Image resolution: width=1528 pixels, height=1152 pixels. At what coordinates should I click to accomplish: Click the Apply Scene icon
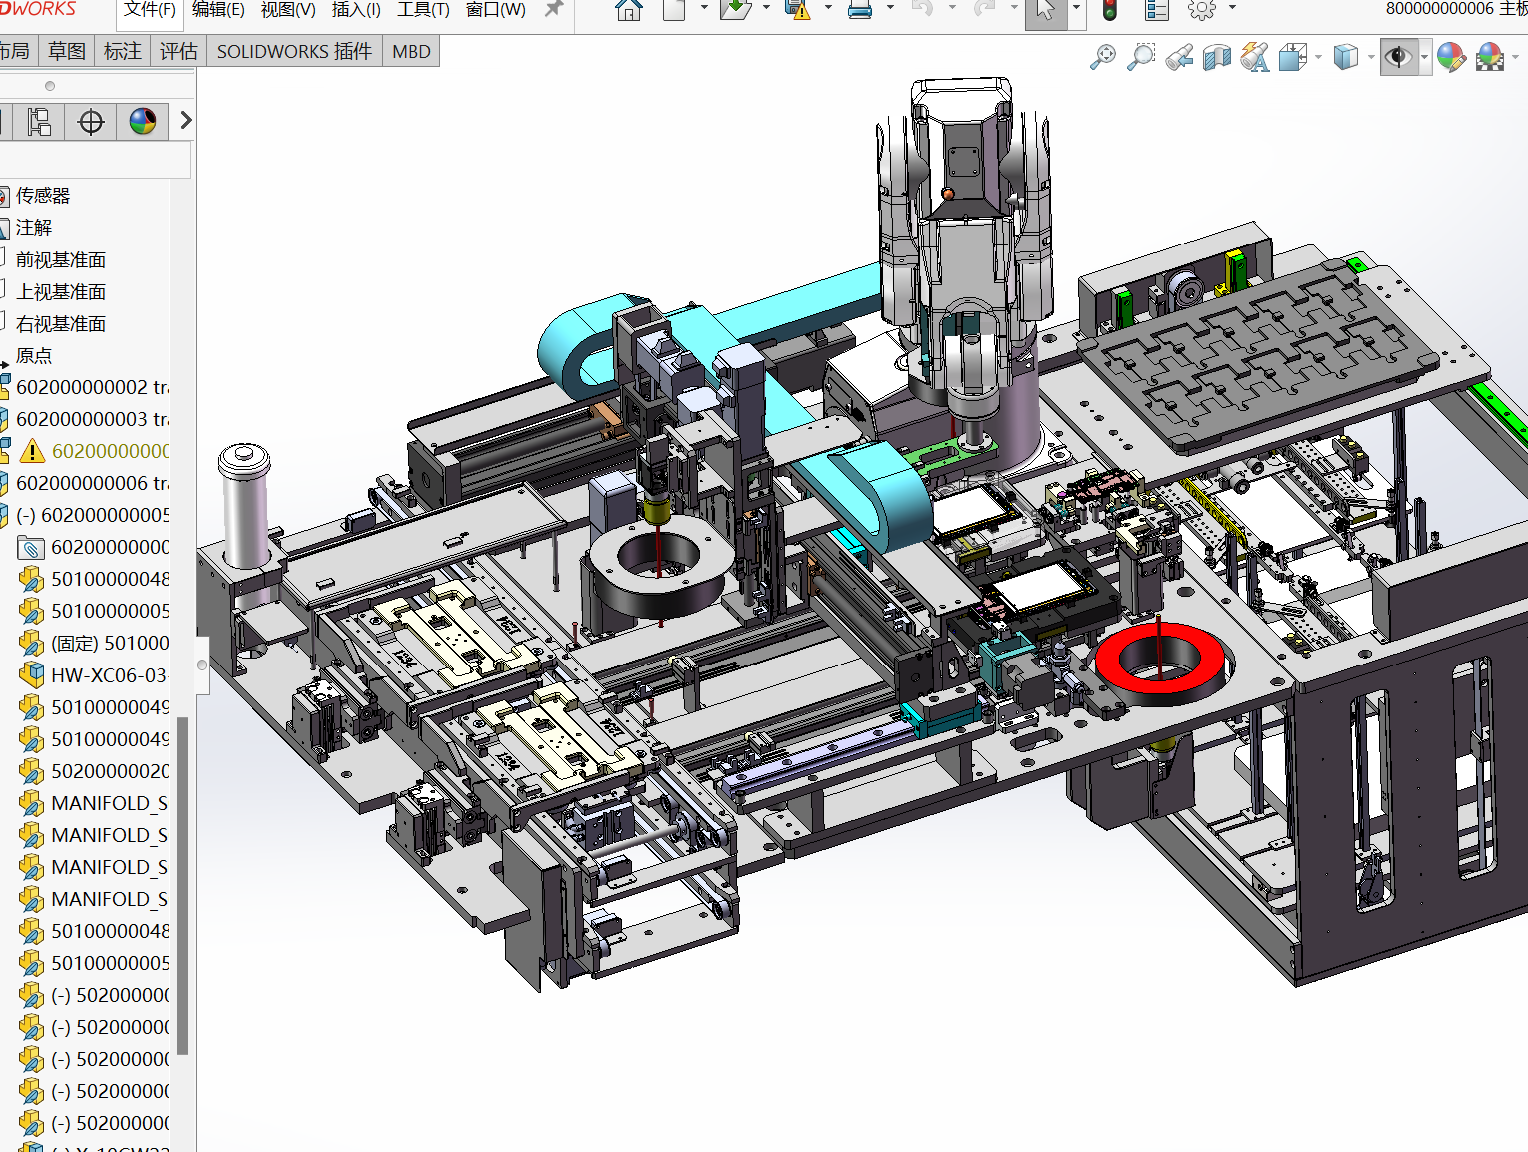click(x=1490, y=57)
